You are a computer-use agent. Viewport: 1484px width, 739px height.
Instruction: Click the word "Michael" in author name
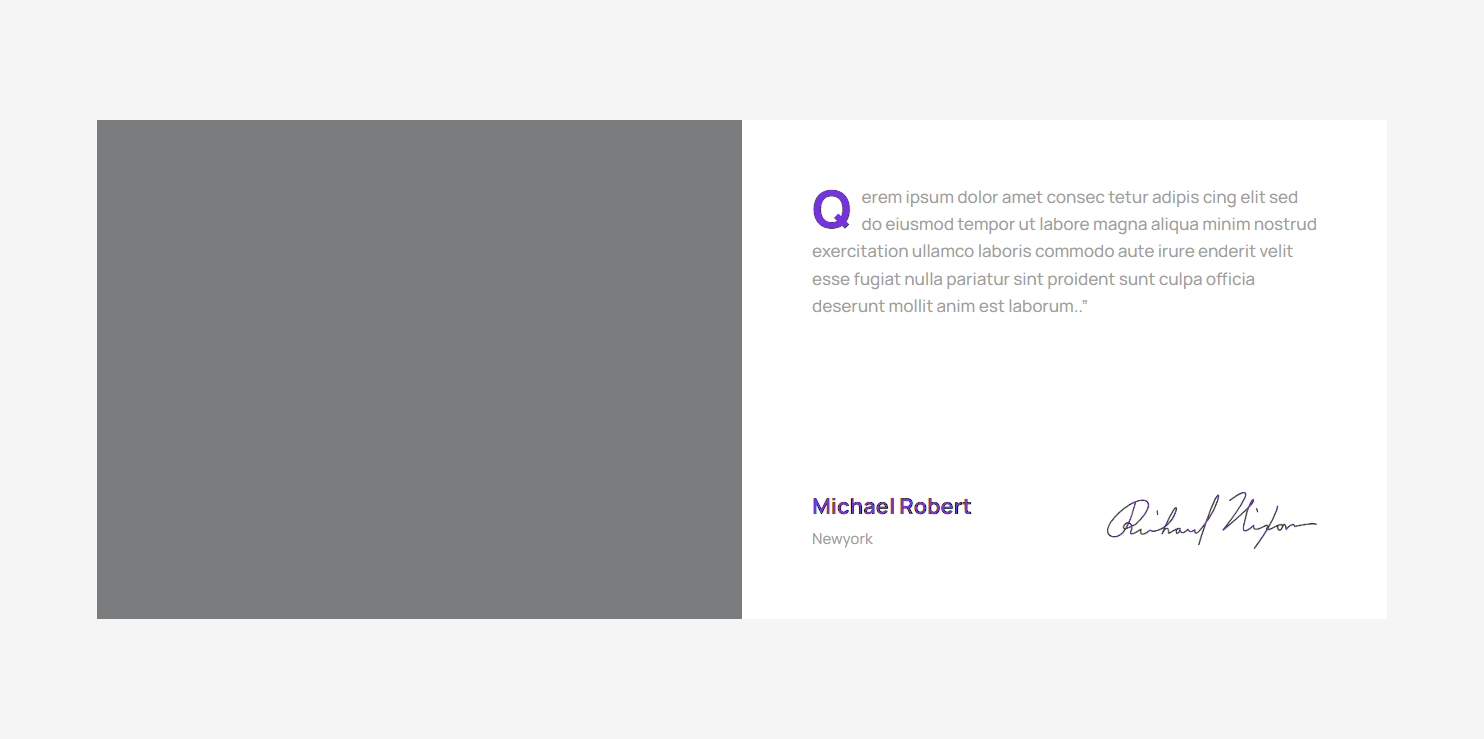pyautogui.click(x=853, y=507)
